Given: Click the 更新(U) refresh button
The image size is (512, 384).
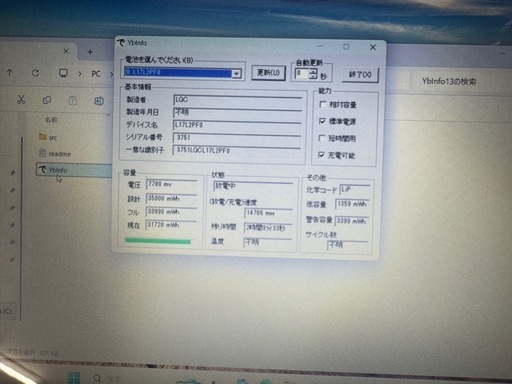Looking at the screenshot, I should tap(268, 73).
